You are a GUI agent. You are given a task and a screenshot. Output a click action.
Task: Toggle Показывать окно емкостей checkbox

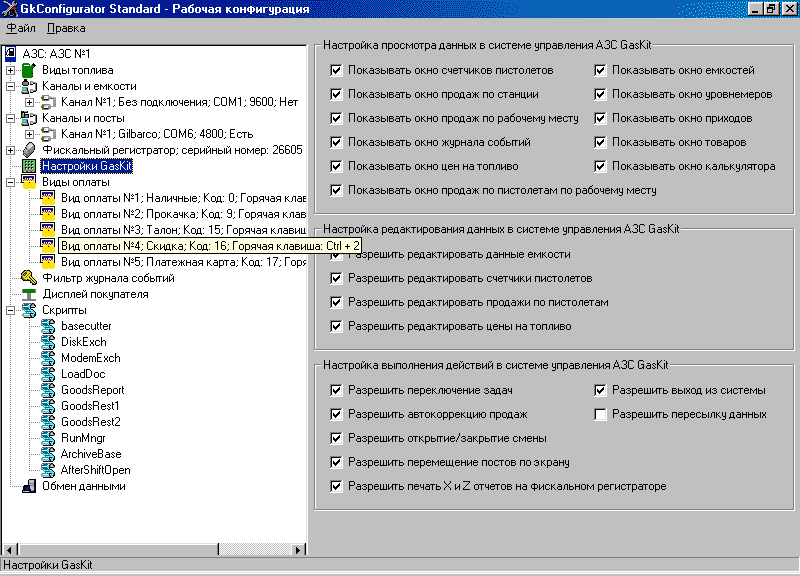click(601, 70)
